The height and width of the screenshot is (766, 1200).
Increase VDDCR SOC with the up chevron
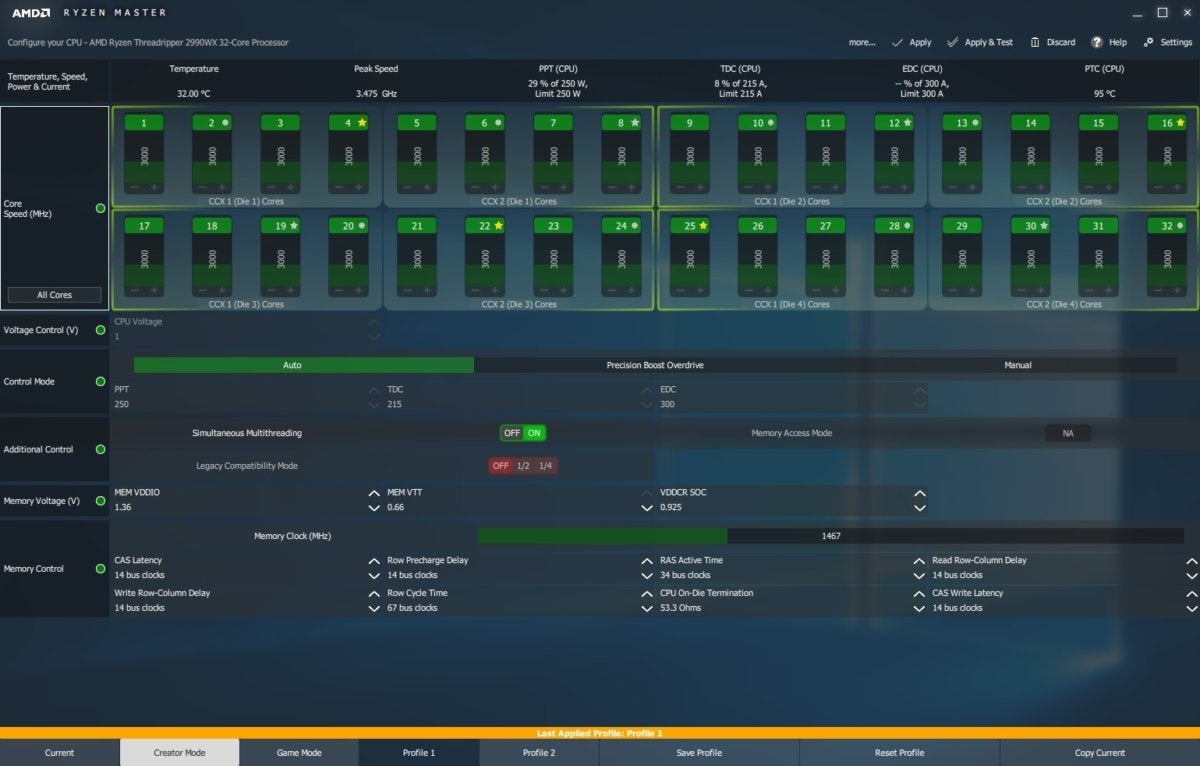pos(919,493)
